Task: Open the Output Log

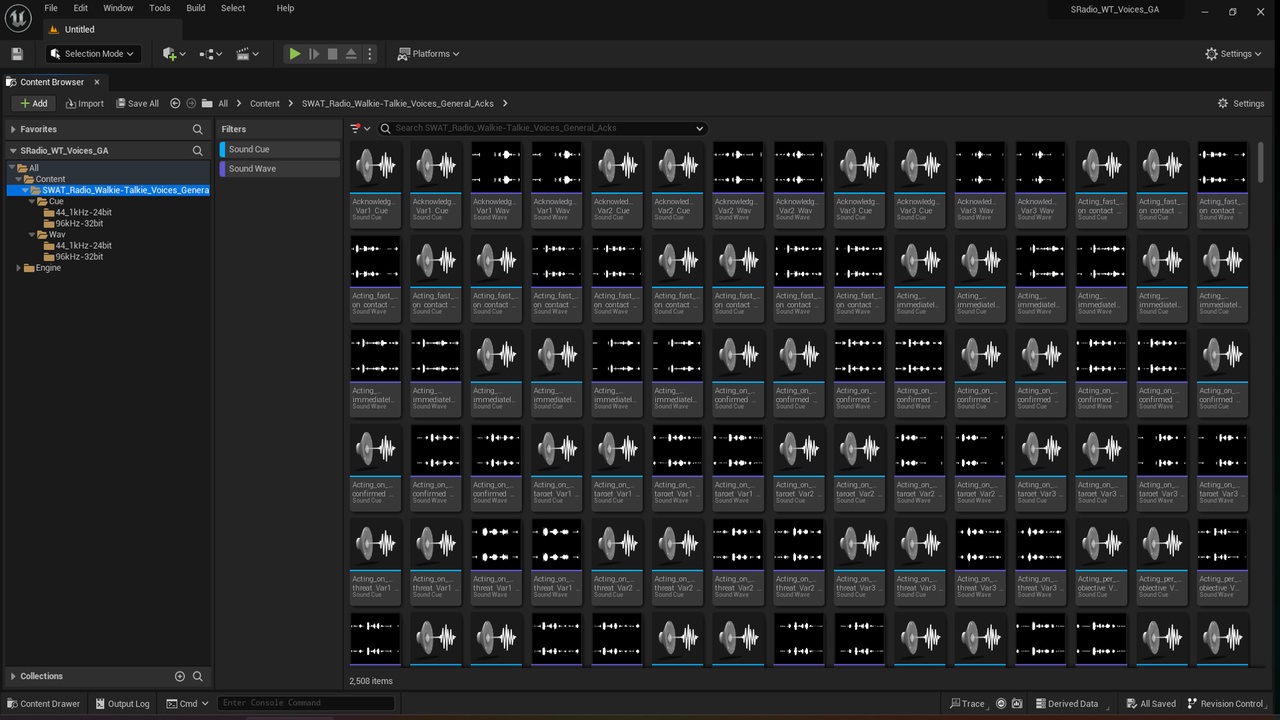Action: [122, 703]
